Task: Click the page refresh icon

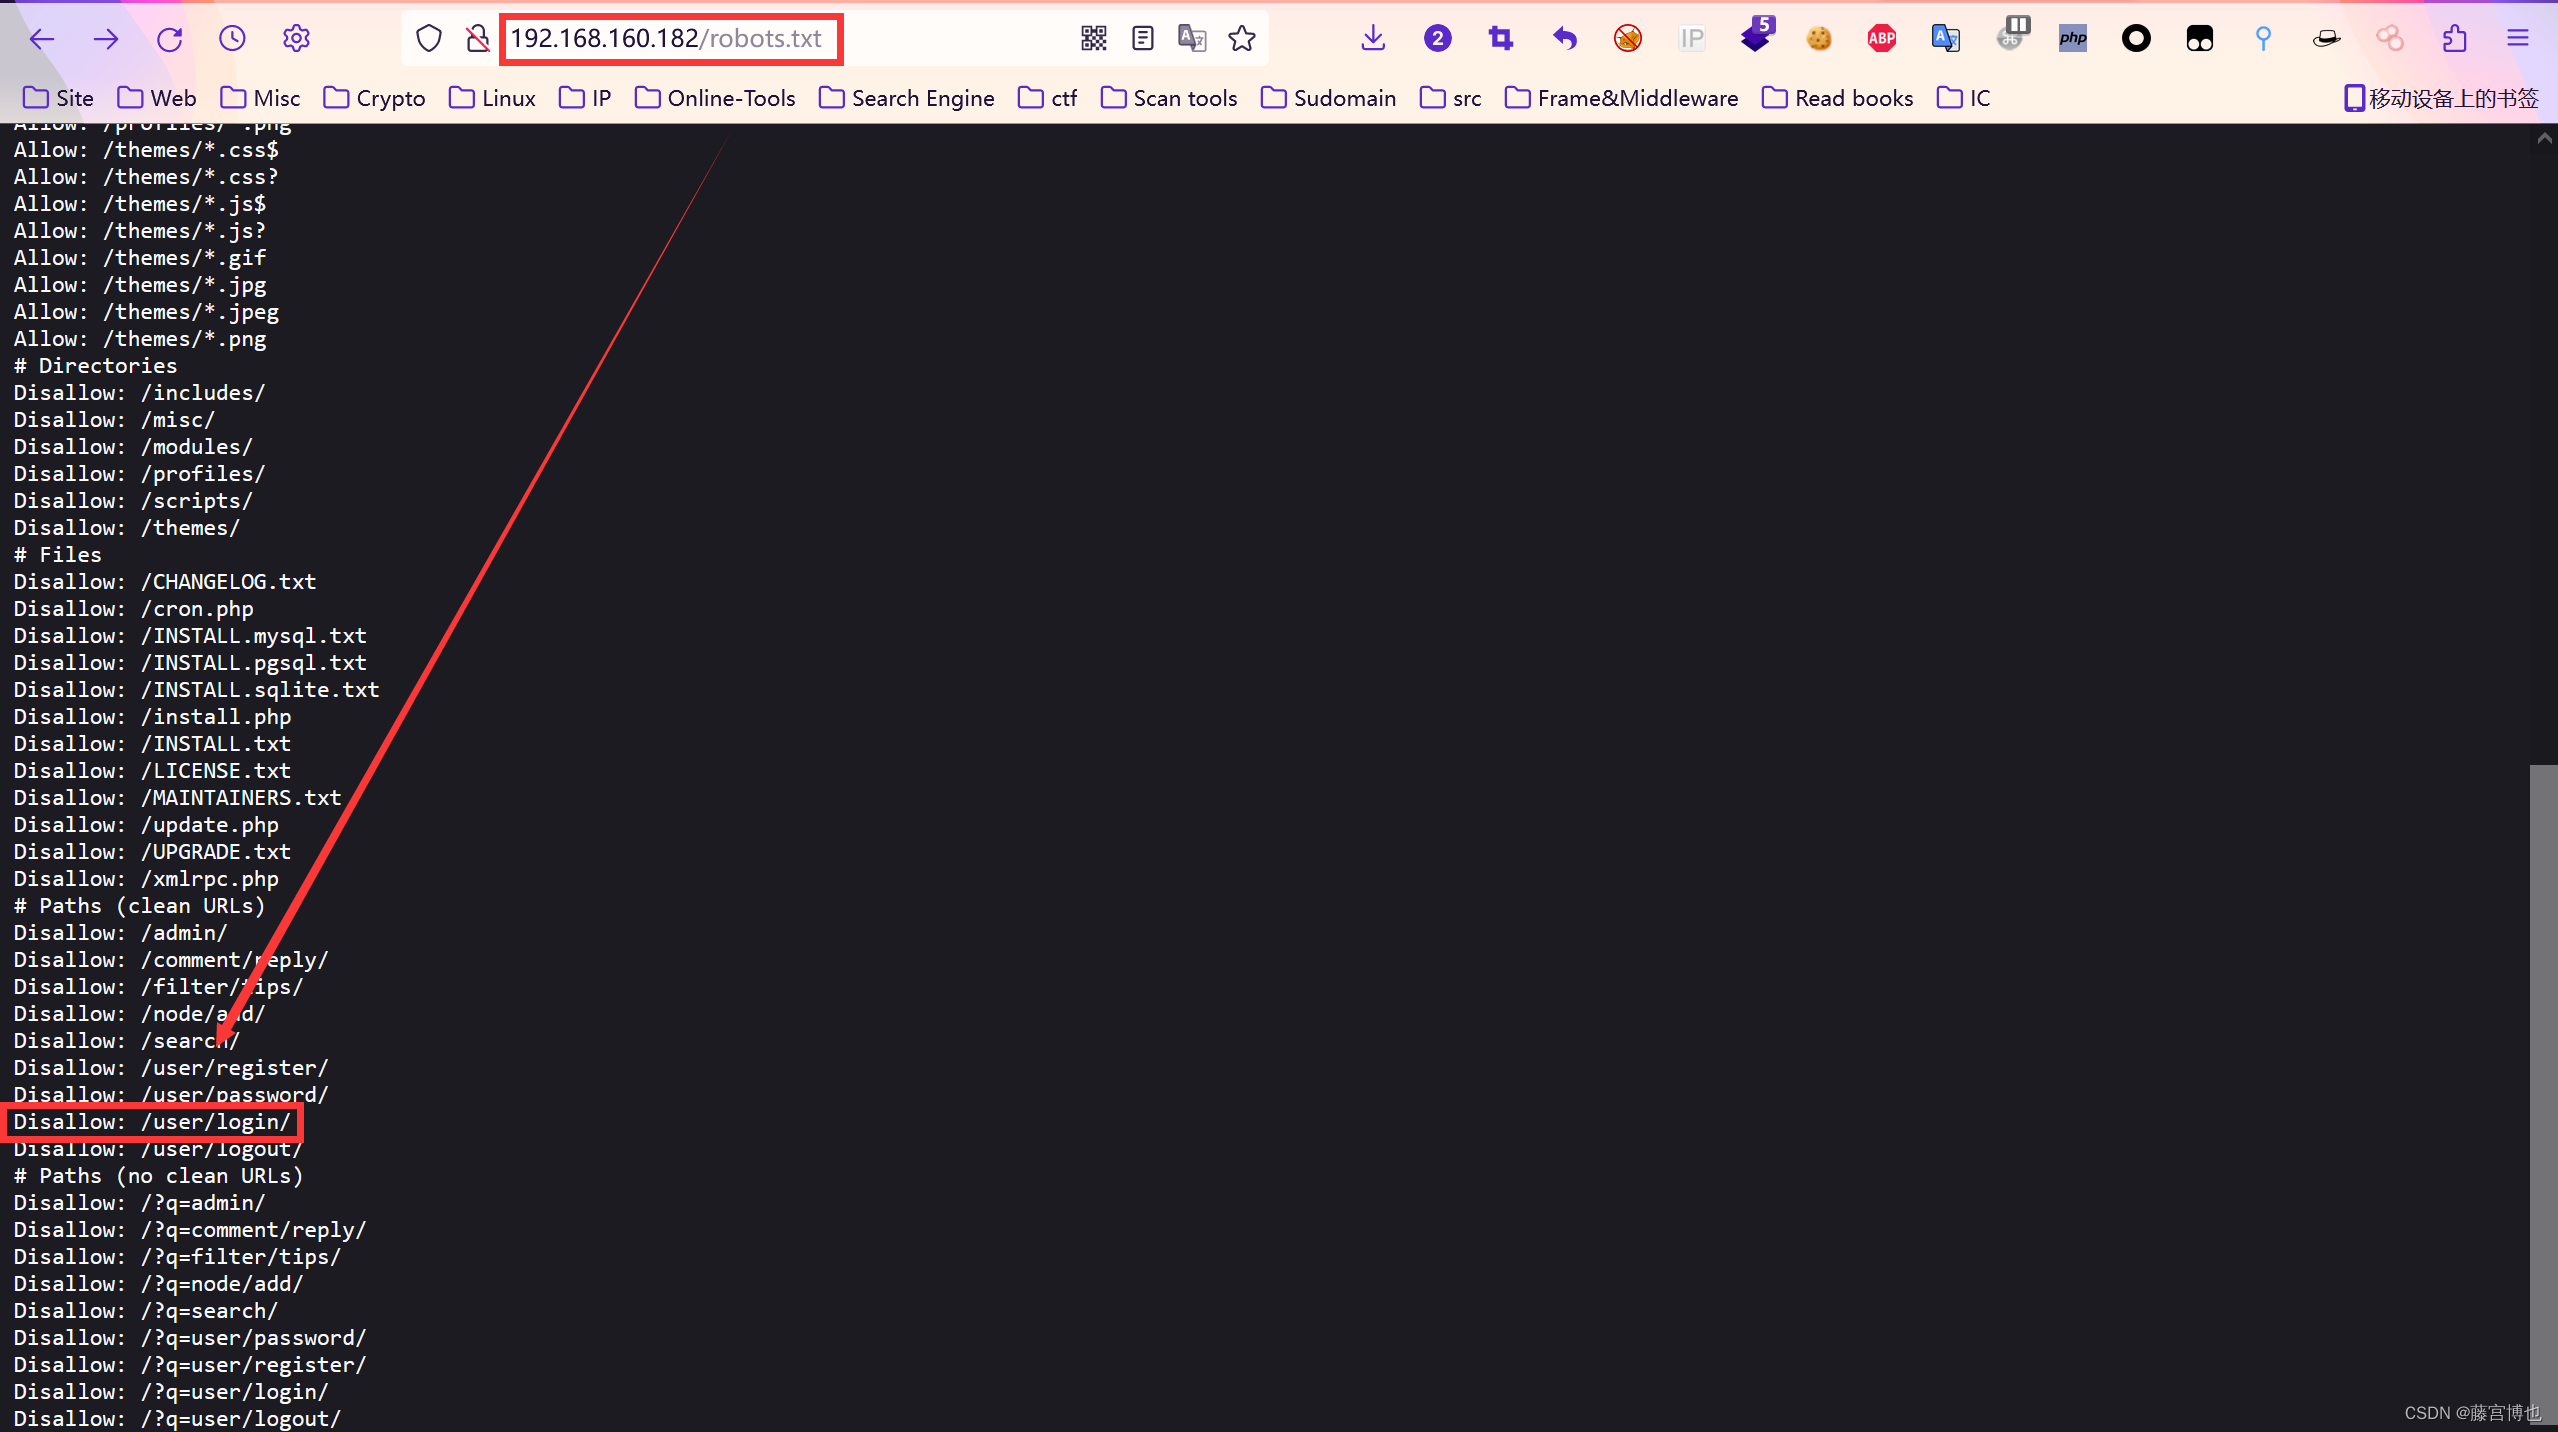Action: pyautogui.click(x=170, y=37)
